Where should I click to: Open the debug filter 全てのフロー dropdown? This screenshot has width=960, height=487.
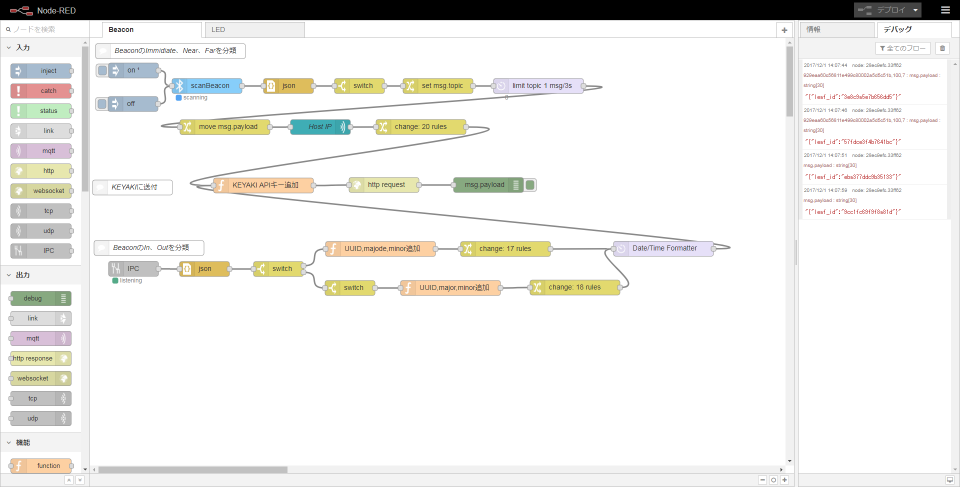coord(902,48)
